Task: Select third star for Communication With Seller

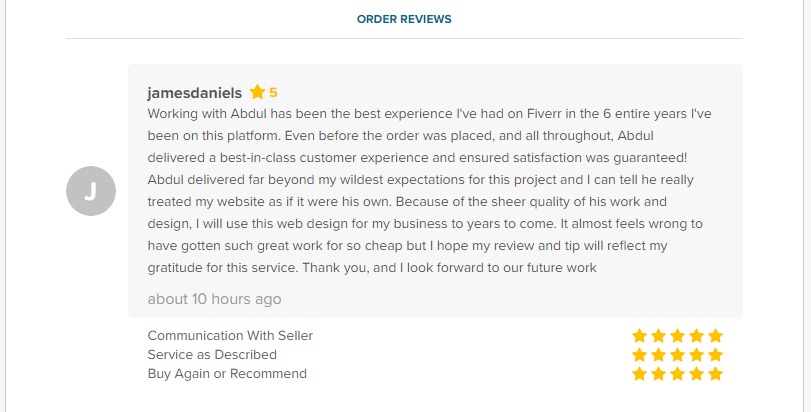Action: pos(677,336)
